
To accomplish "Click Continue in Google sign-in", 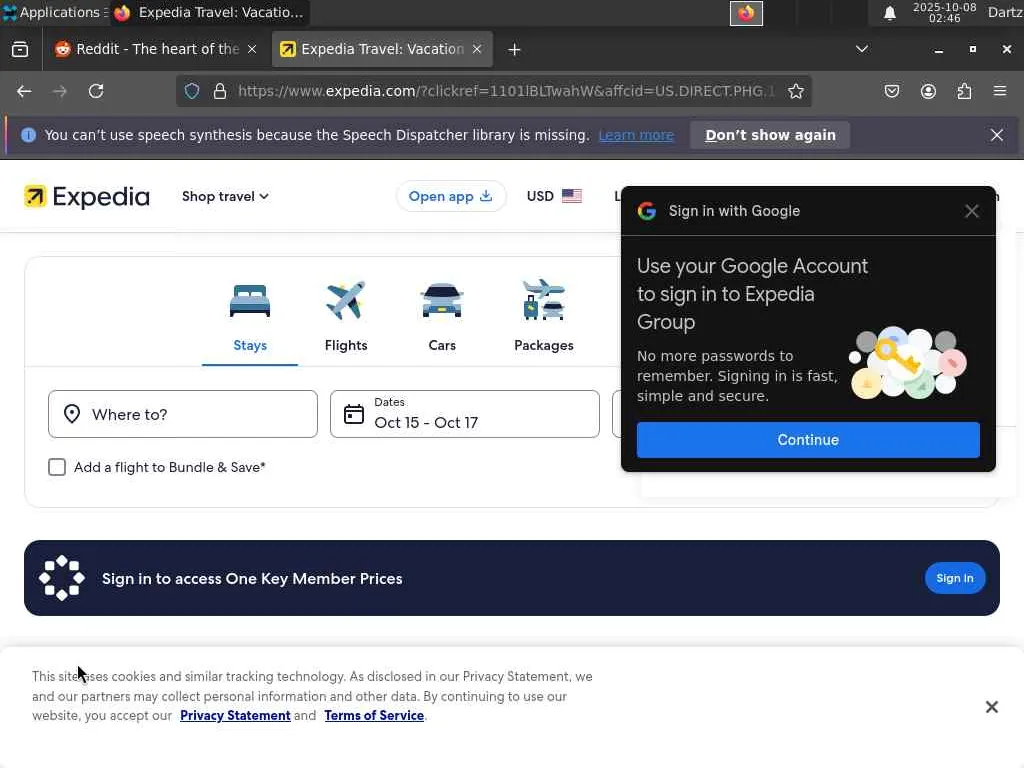I will (808, 440).
